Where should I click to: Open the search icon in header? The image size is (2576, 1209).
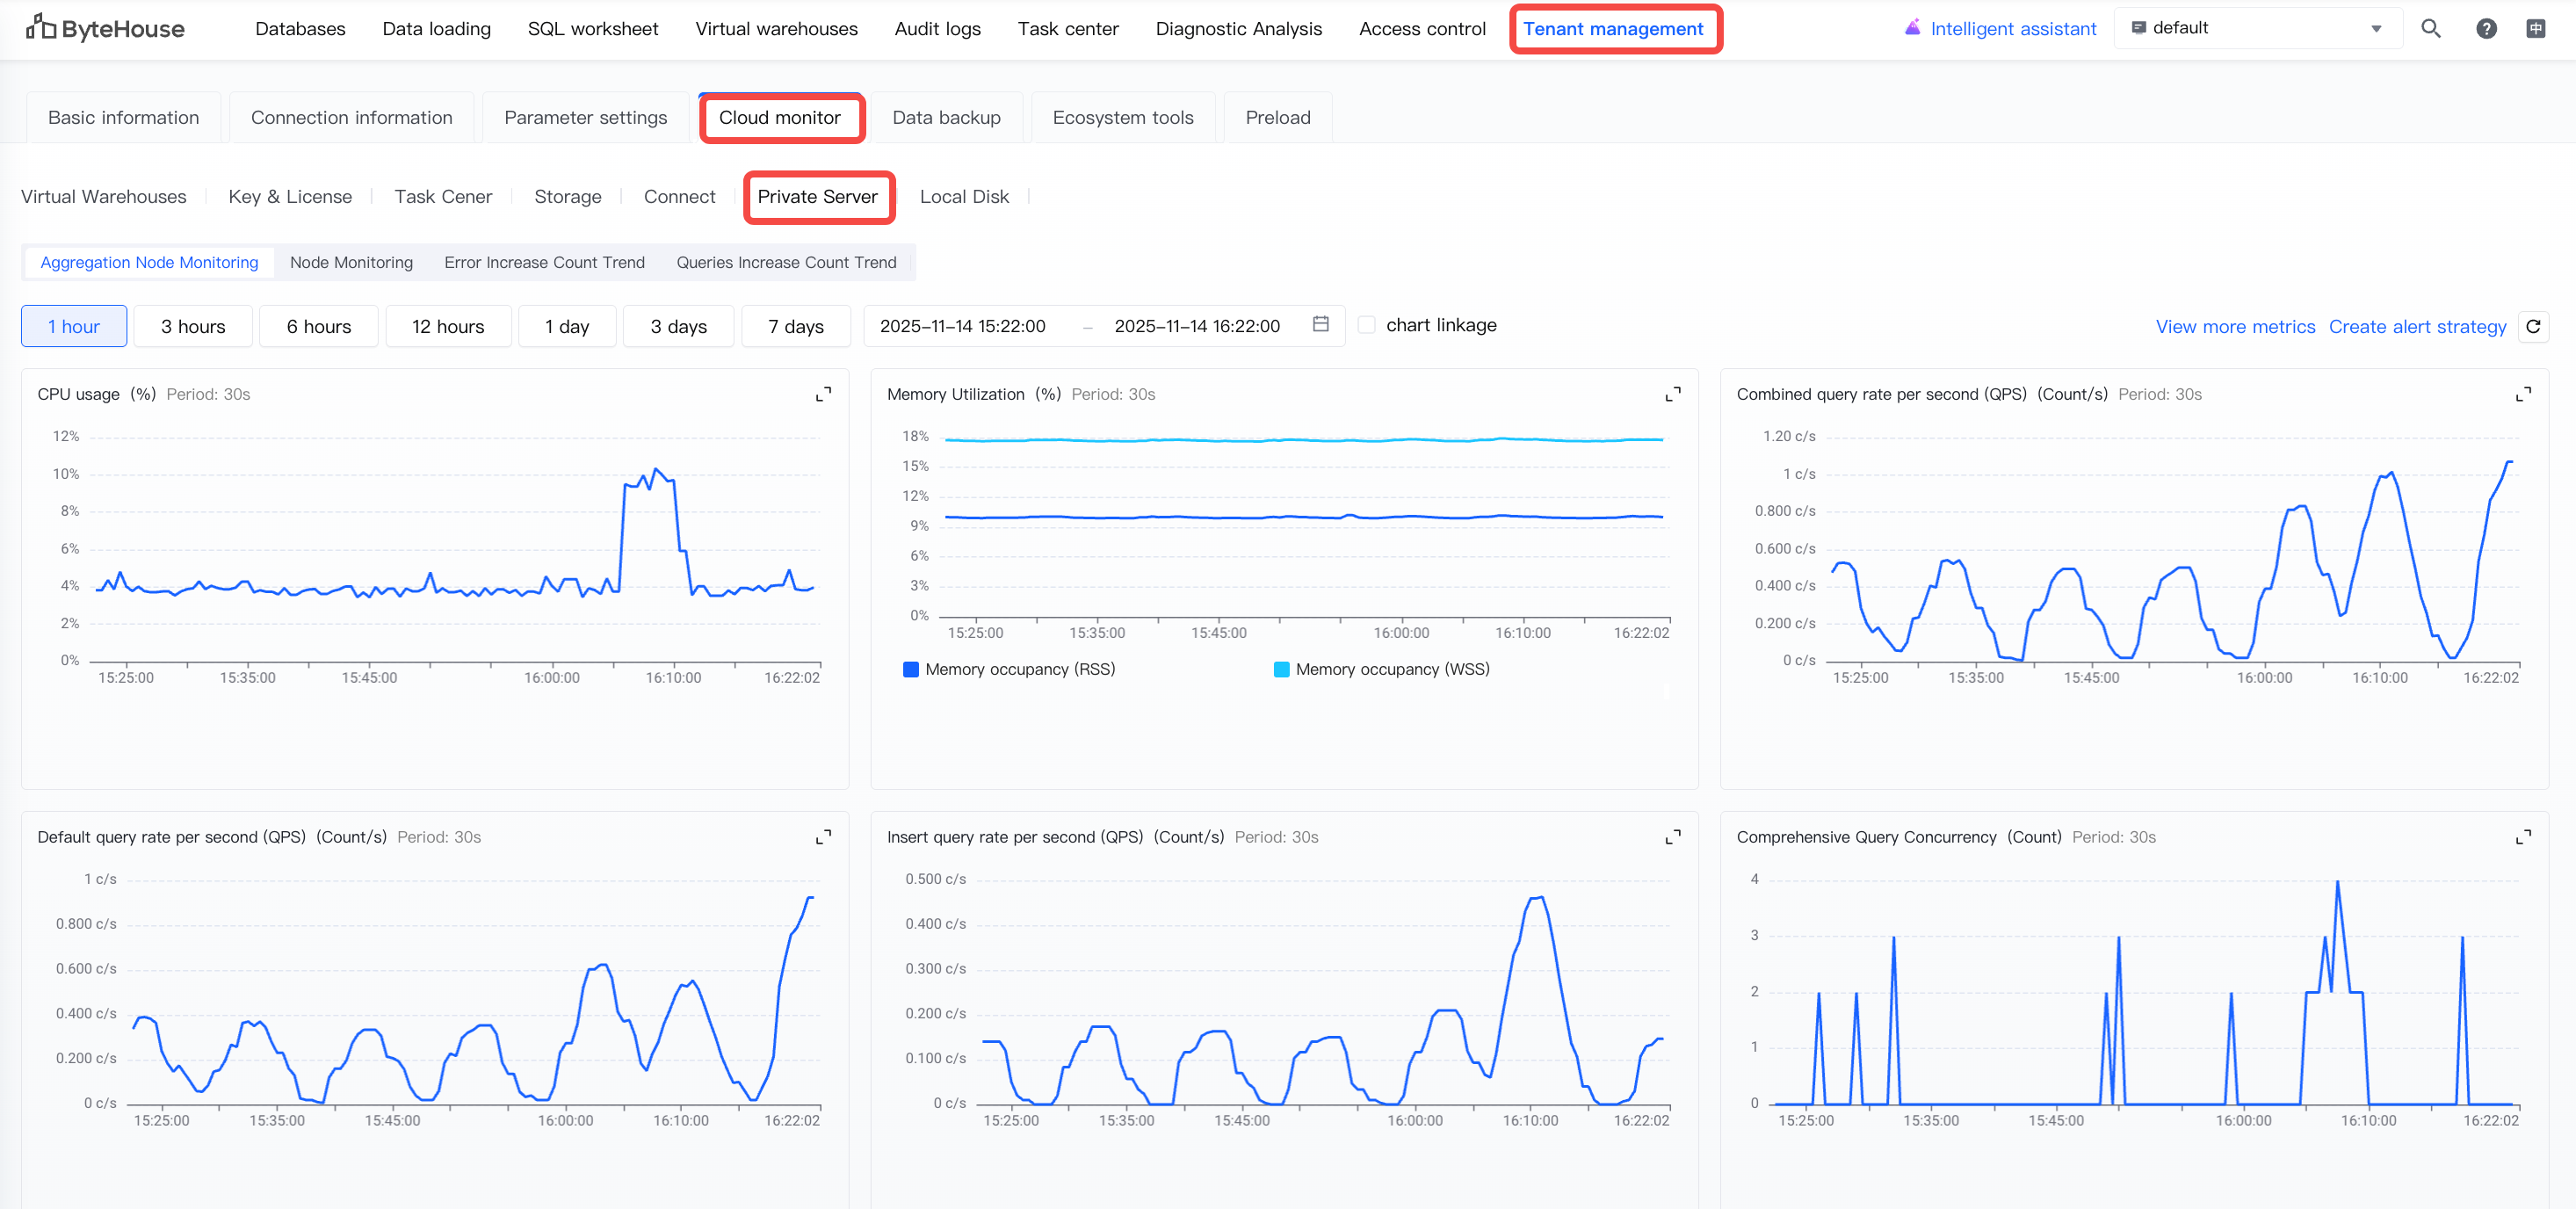[2431, 28]
